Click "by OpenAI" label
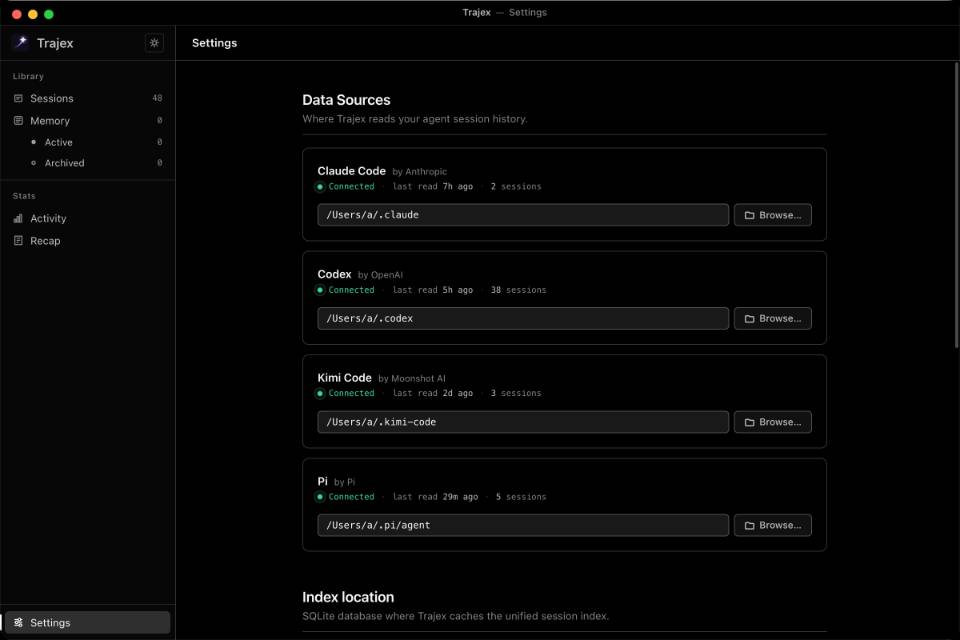The image size is (960, 640). pyautogui.click(x=380, y=275)
